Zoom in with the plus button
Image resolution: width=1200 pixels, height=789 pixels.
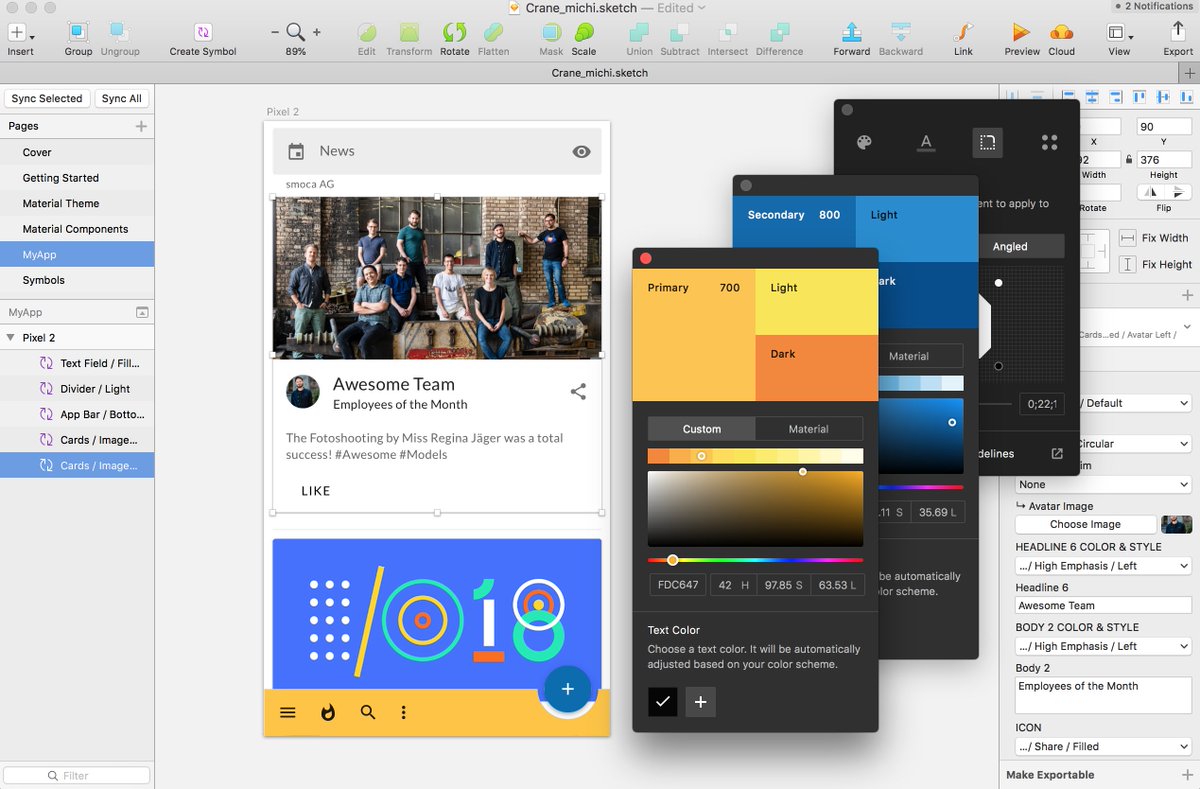point(317,32)
